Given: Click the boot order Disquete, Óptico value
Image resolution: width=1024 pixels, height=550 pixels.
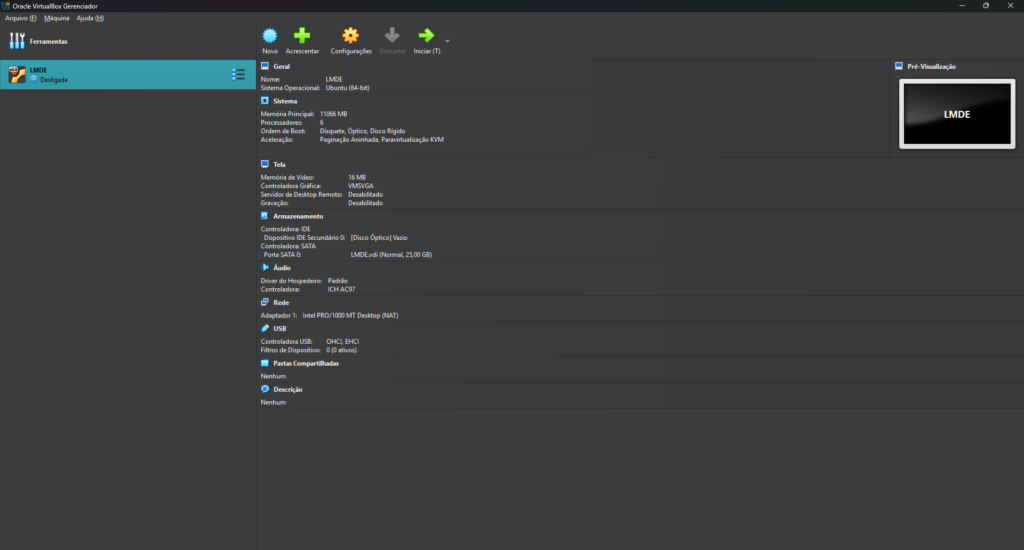Looking at the screenshot, I should tap(362, 131).
